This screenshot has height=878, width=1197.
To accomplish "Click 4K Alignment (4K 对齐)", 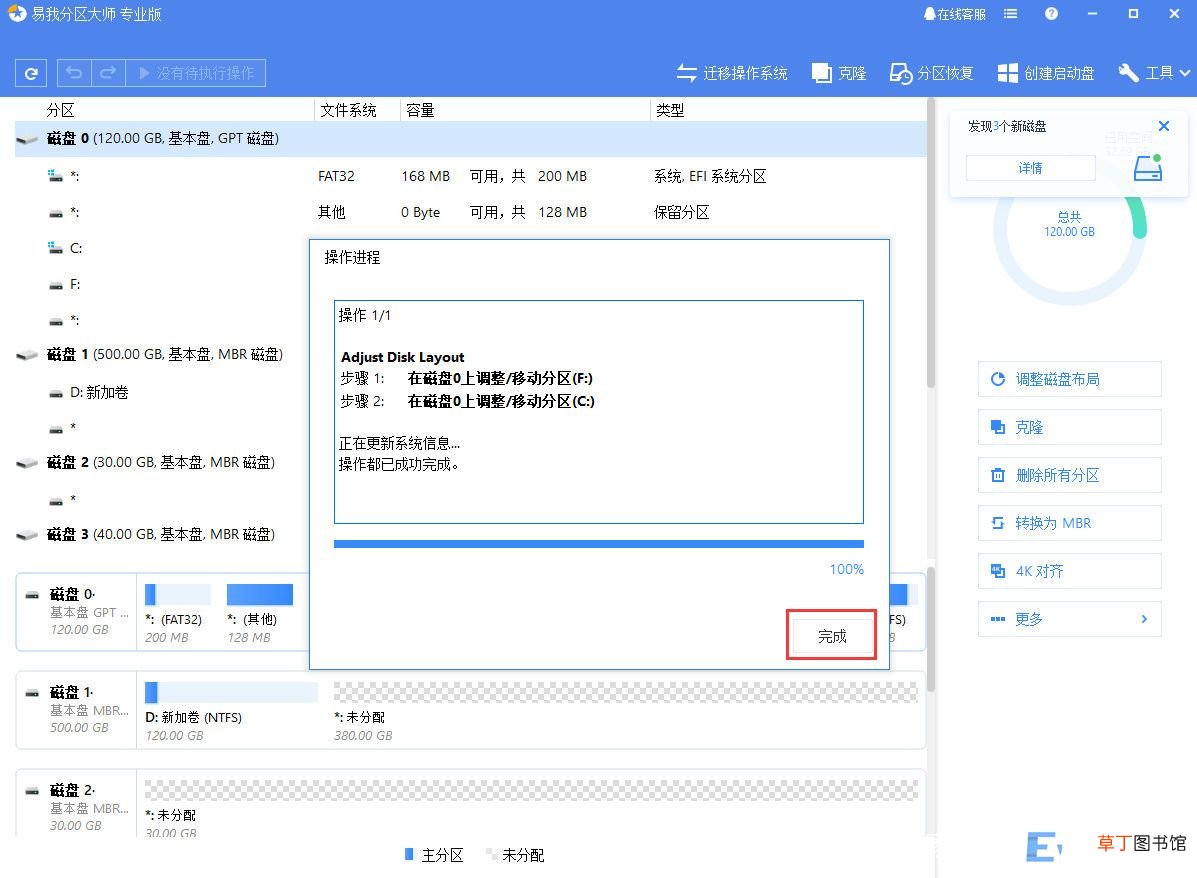I will click(x=1069, y=571).
